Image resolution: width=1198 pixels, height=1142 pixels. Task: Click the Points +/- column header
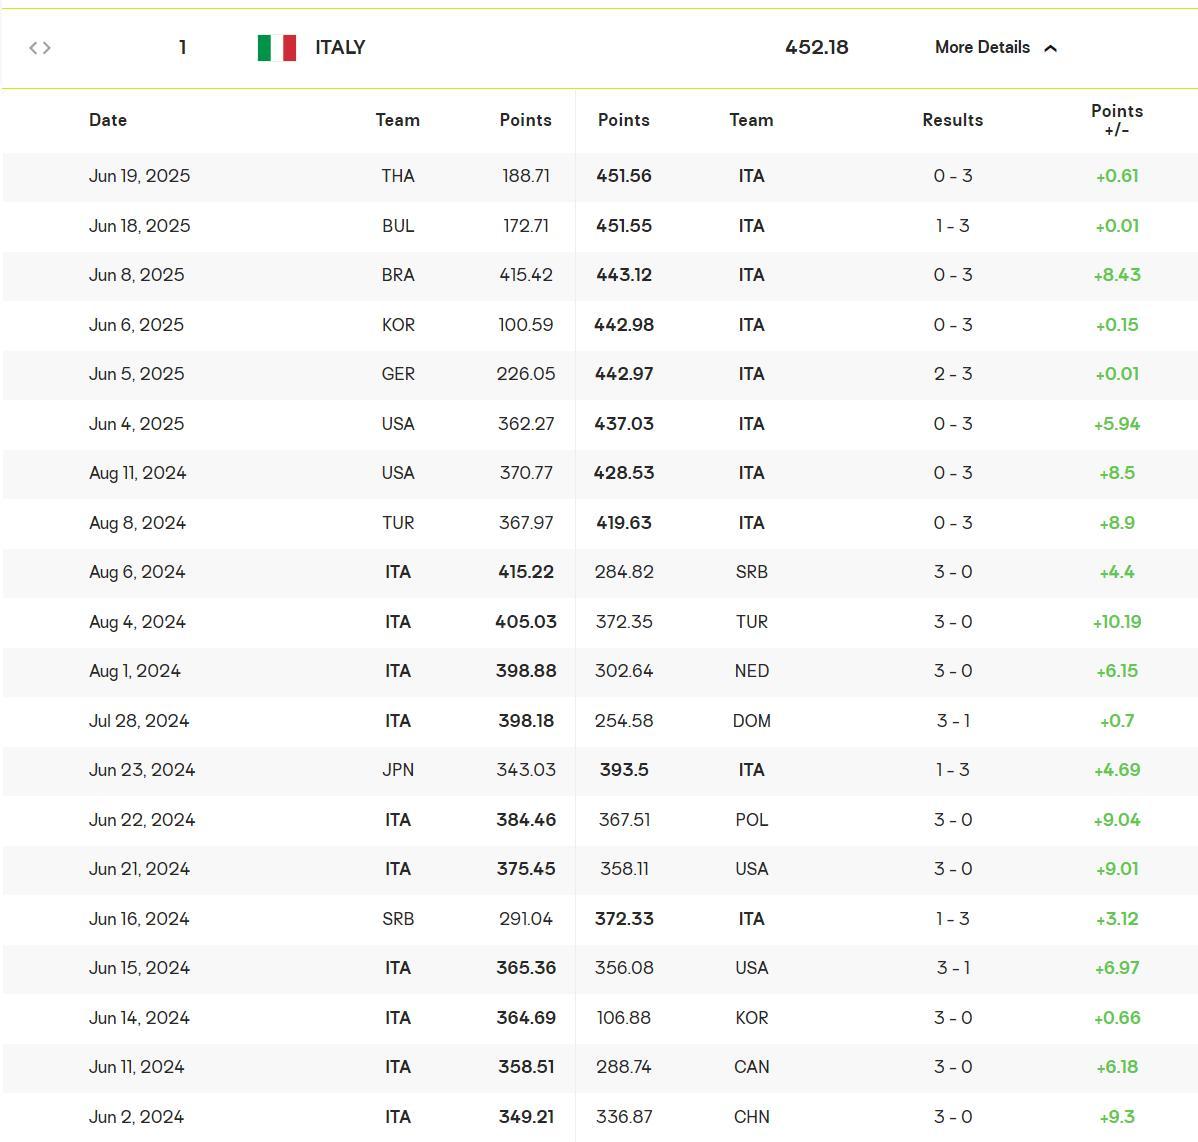click(1116, 120)
